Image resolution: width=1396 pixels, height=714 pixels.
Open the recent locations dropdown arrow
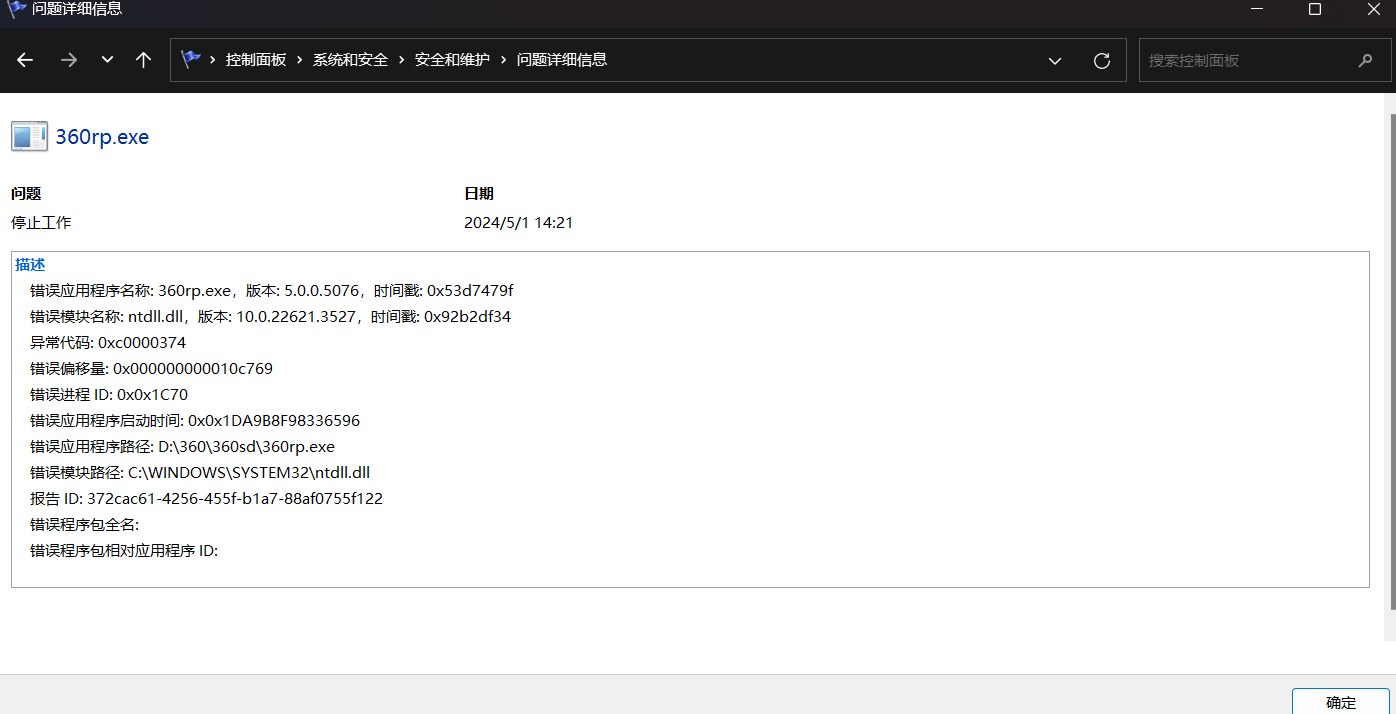[107, 60]
